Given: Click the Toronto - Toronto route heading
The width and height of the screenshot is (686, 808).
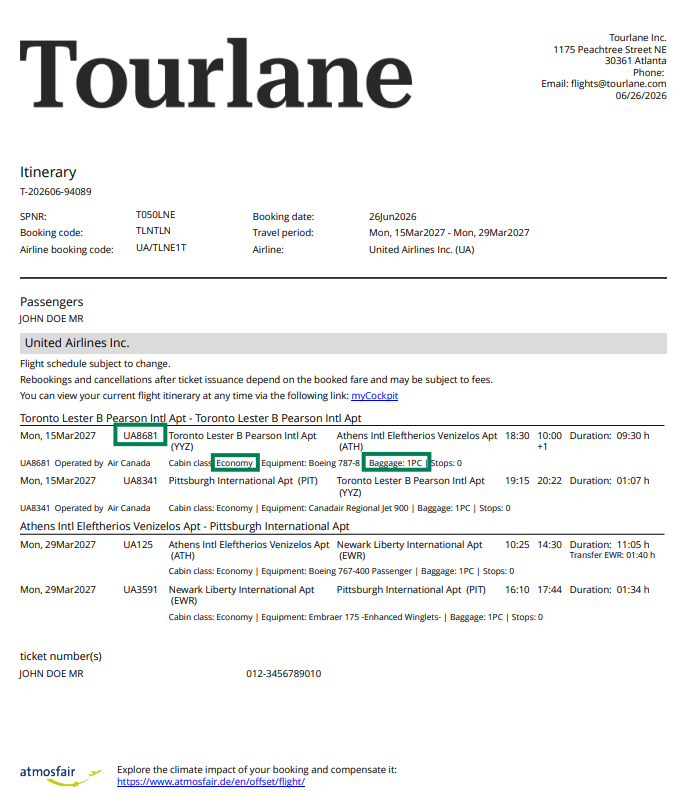Looking at the screenshot, I should pyautogui.click(x=191, y=418).
